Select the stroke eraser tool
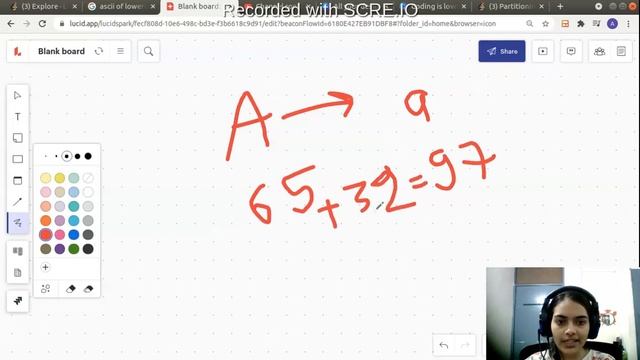The width and height of the screenshot is (640, 360). [70, 289]
